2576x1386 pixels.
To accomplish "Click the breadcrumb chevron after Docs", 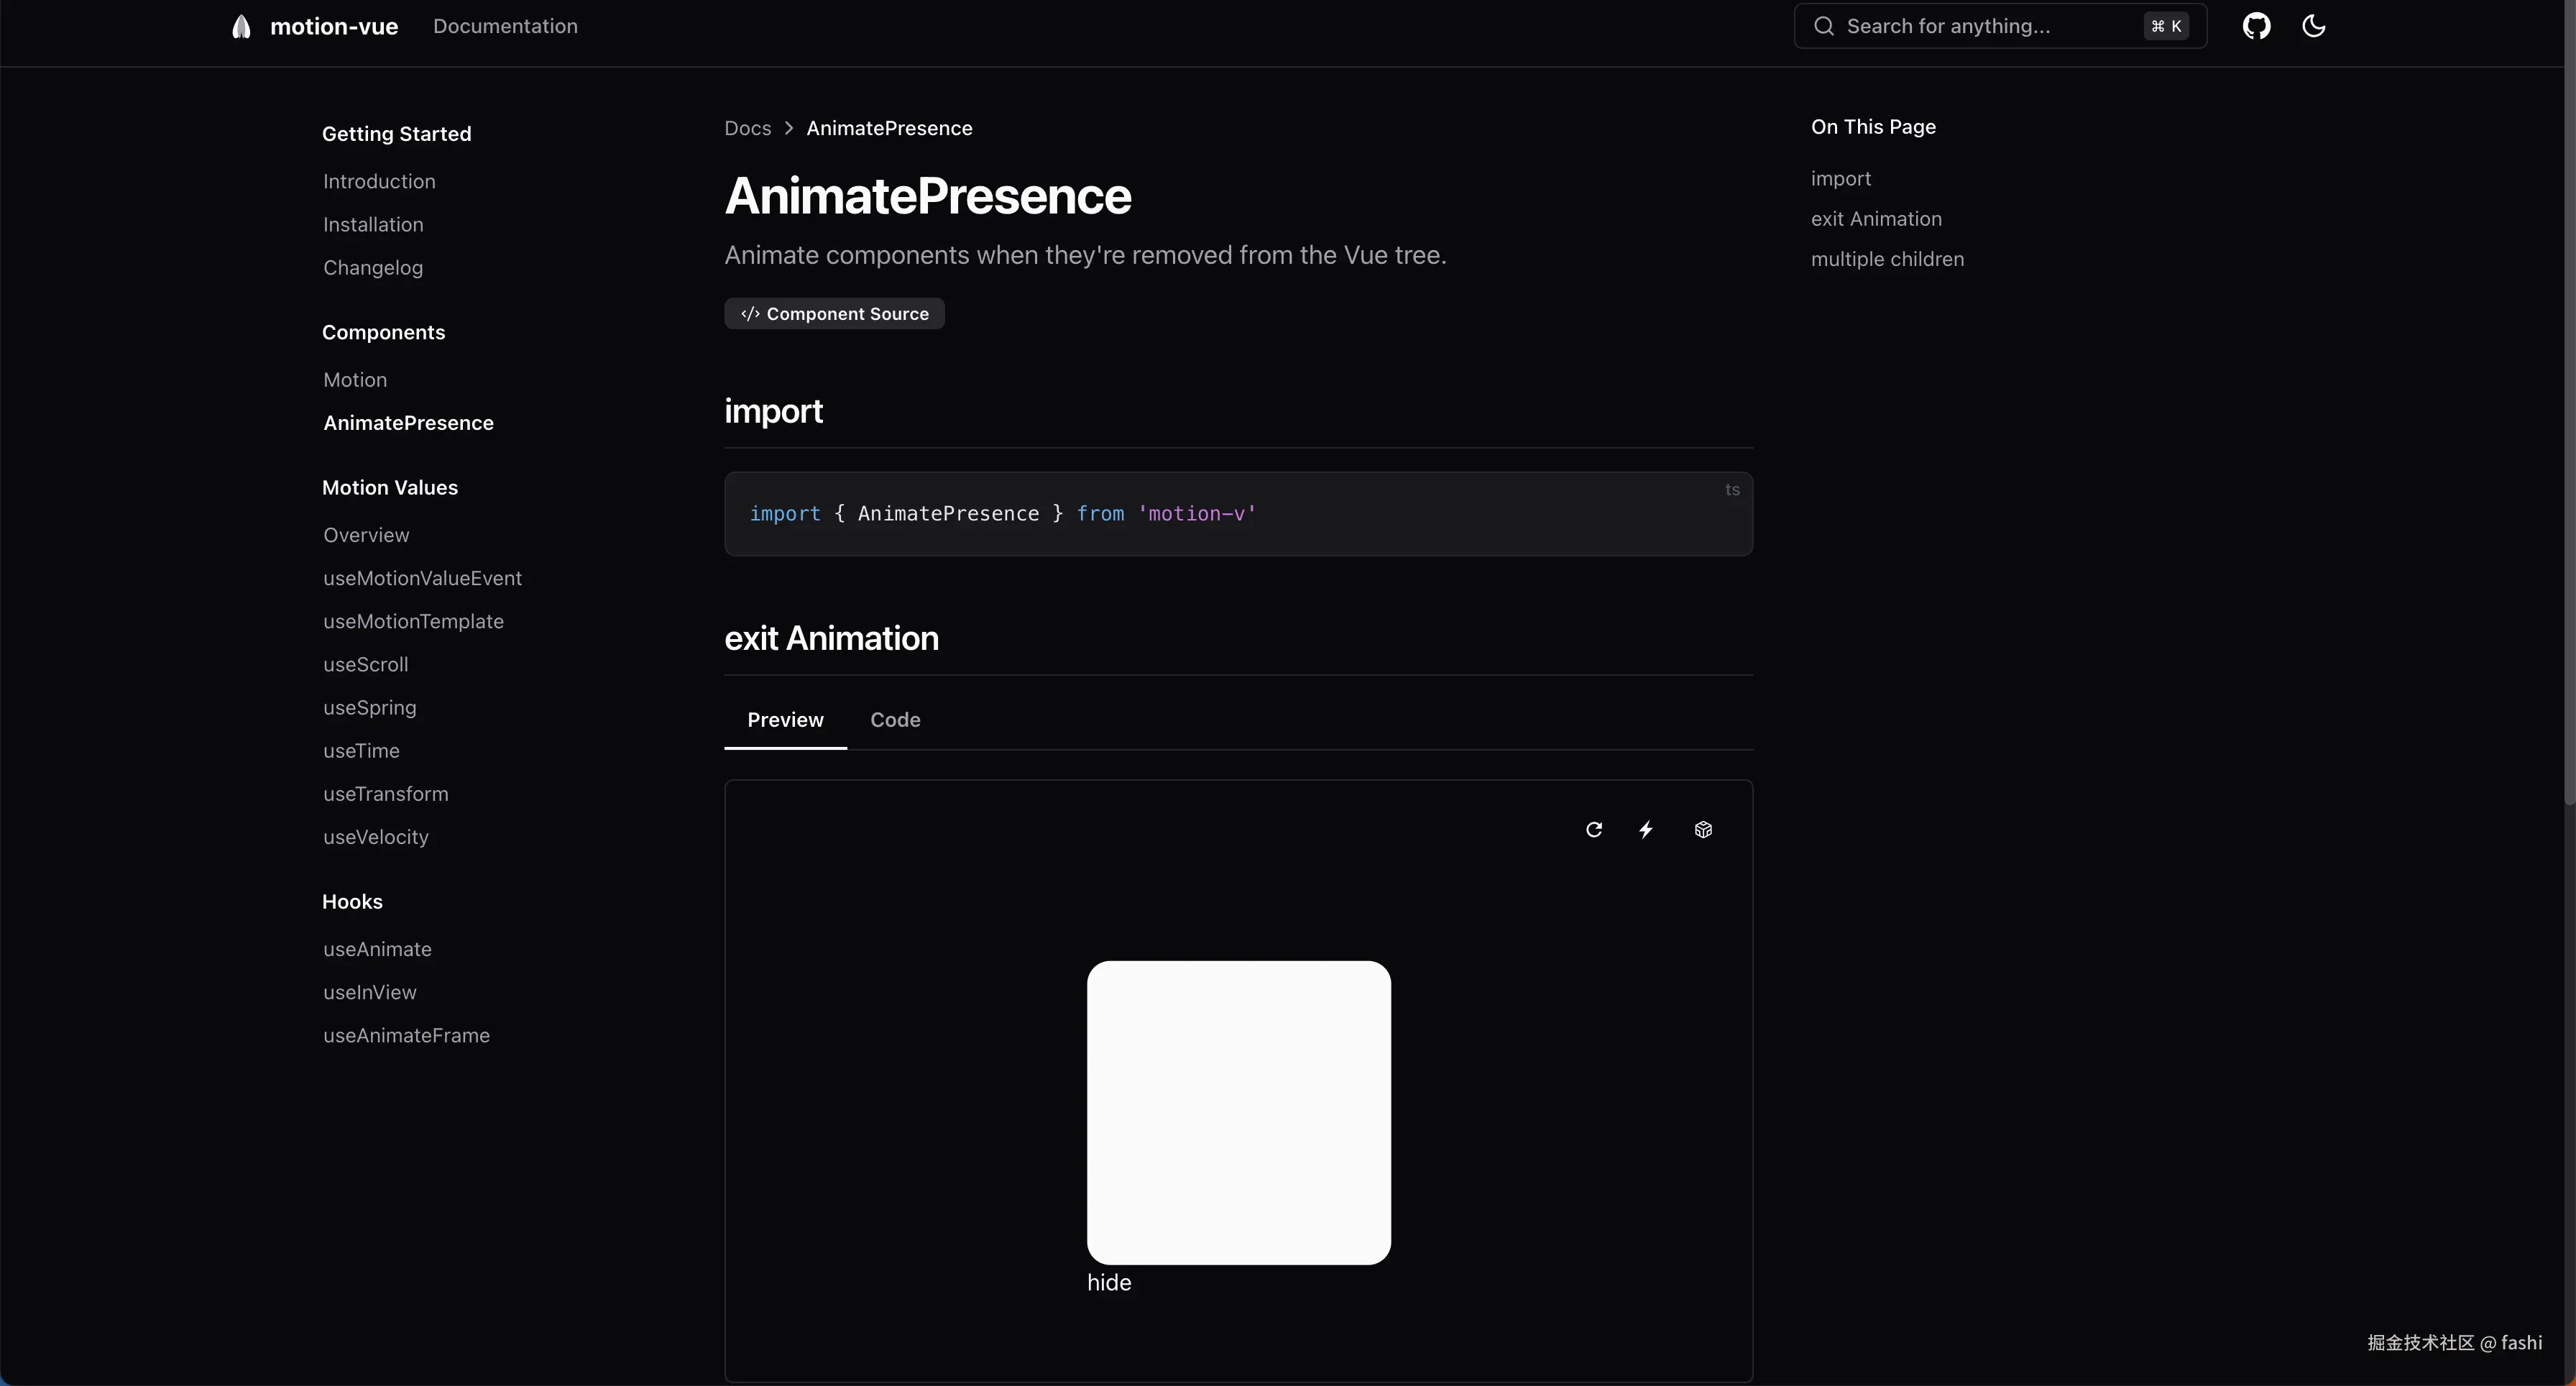I will click(789, 128).
